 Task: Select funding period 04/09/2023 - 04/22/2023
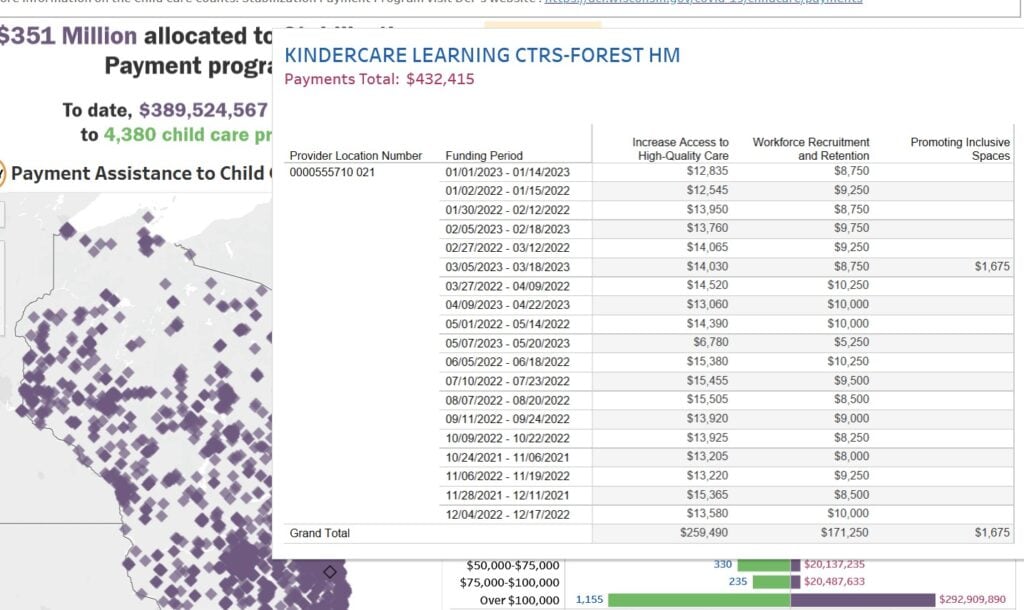pyautogui.click(x=507, y=305)
